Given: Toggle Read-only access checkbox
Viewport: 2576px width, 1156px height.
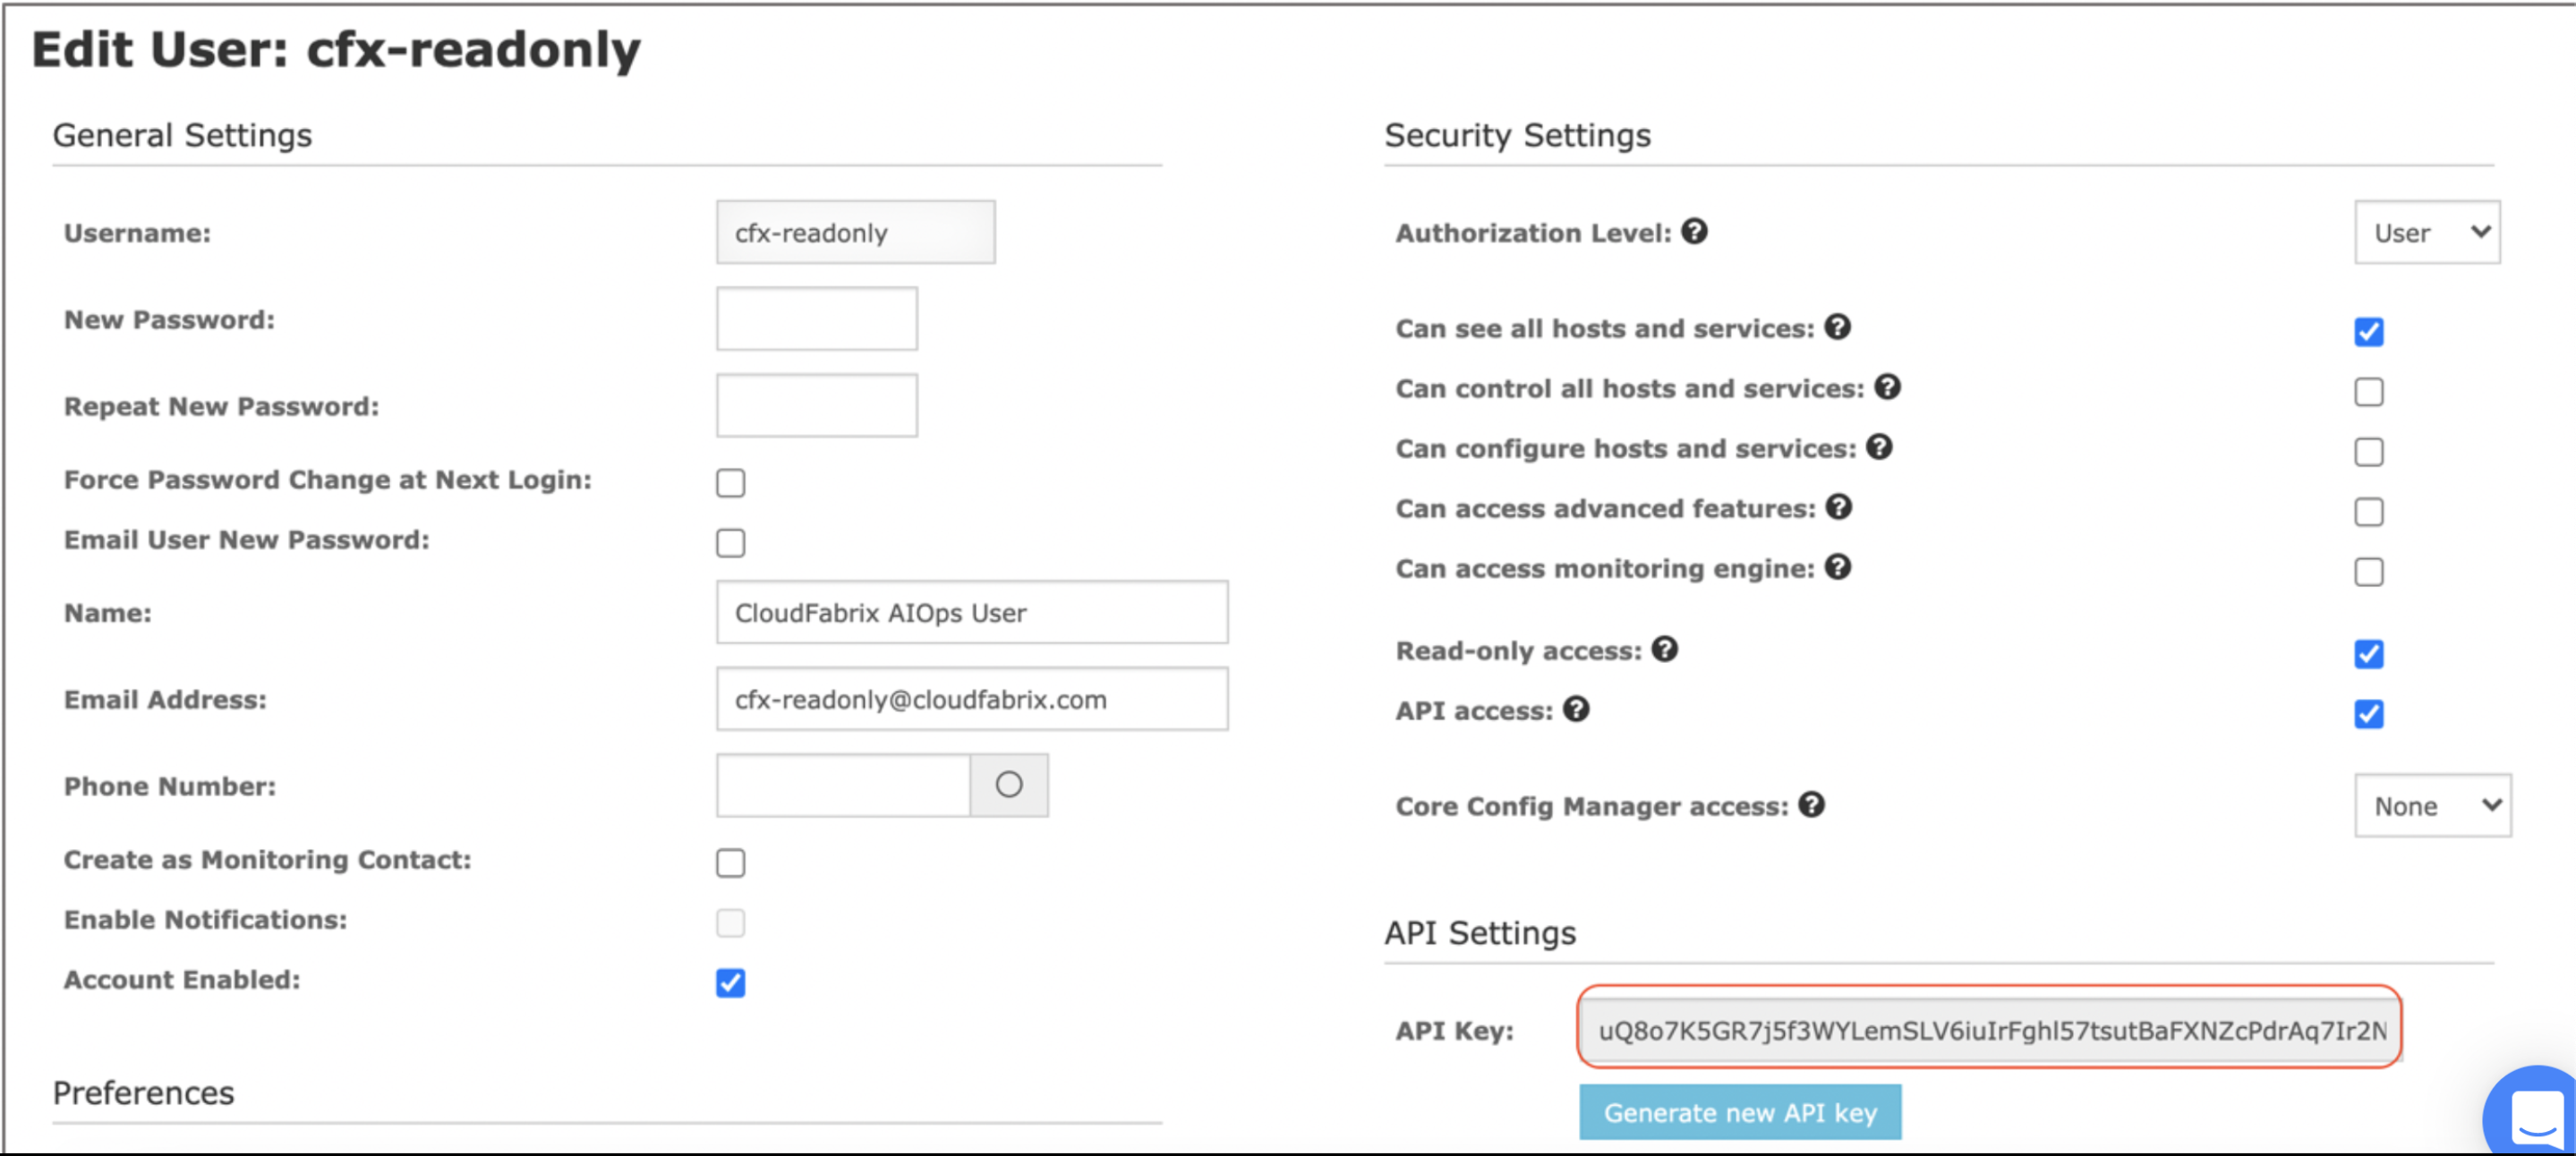Looking at the screenshot, I should (2368, 653).
